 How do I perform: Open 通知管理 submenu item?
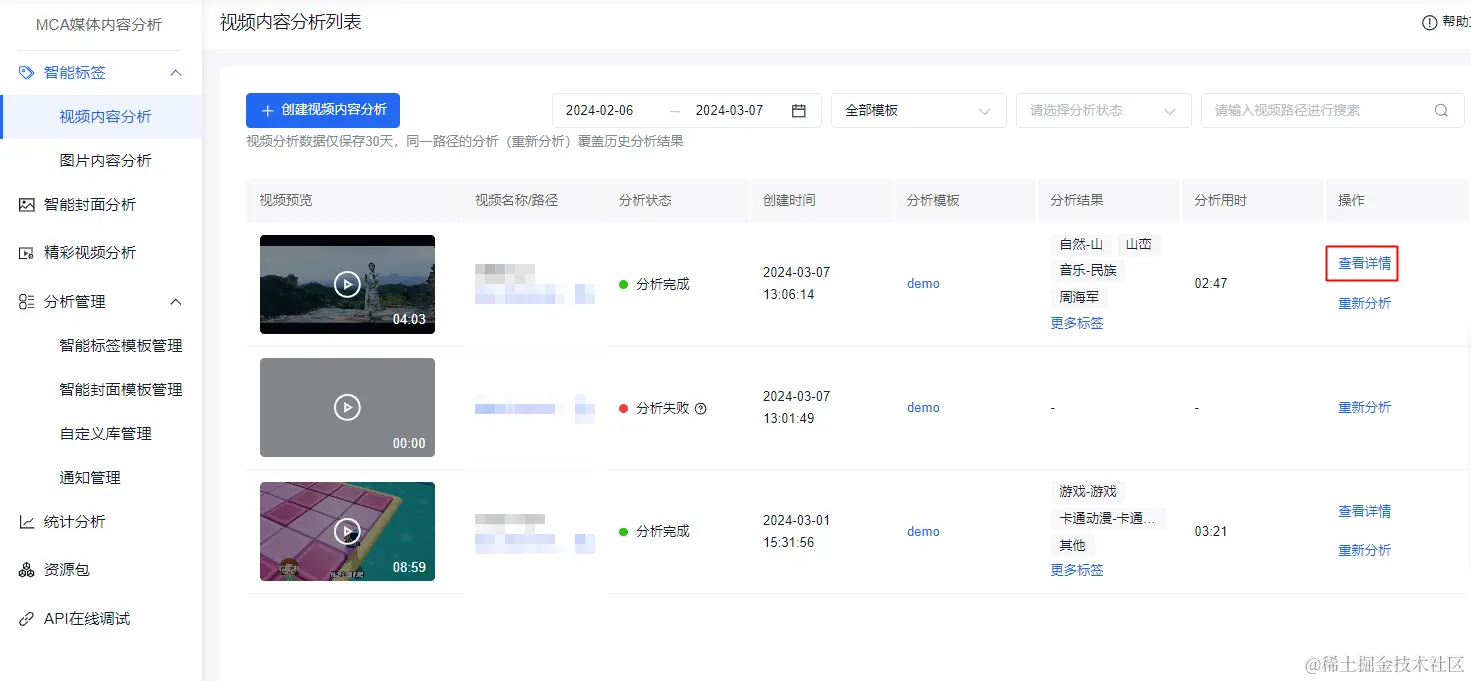click(90, 478)
